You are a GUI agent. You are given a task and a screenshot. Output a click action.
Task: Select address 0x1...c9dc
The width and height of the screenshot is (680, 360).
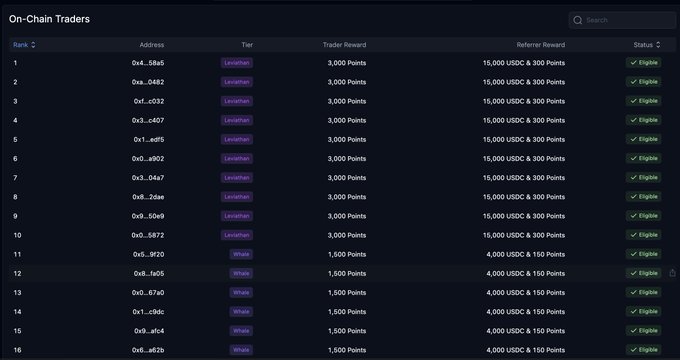tap(148, 311)
